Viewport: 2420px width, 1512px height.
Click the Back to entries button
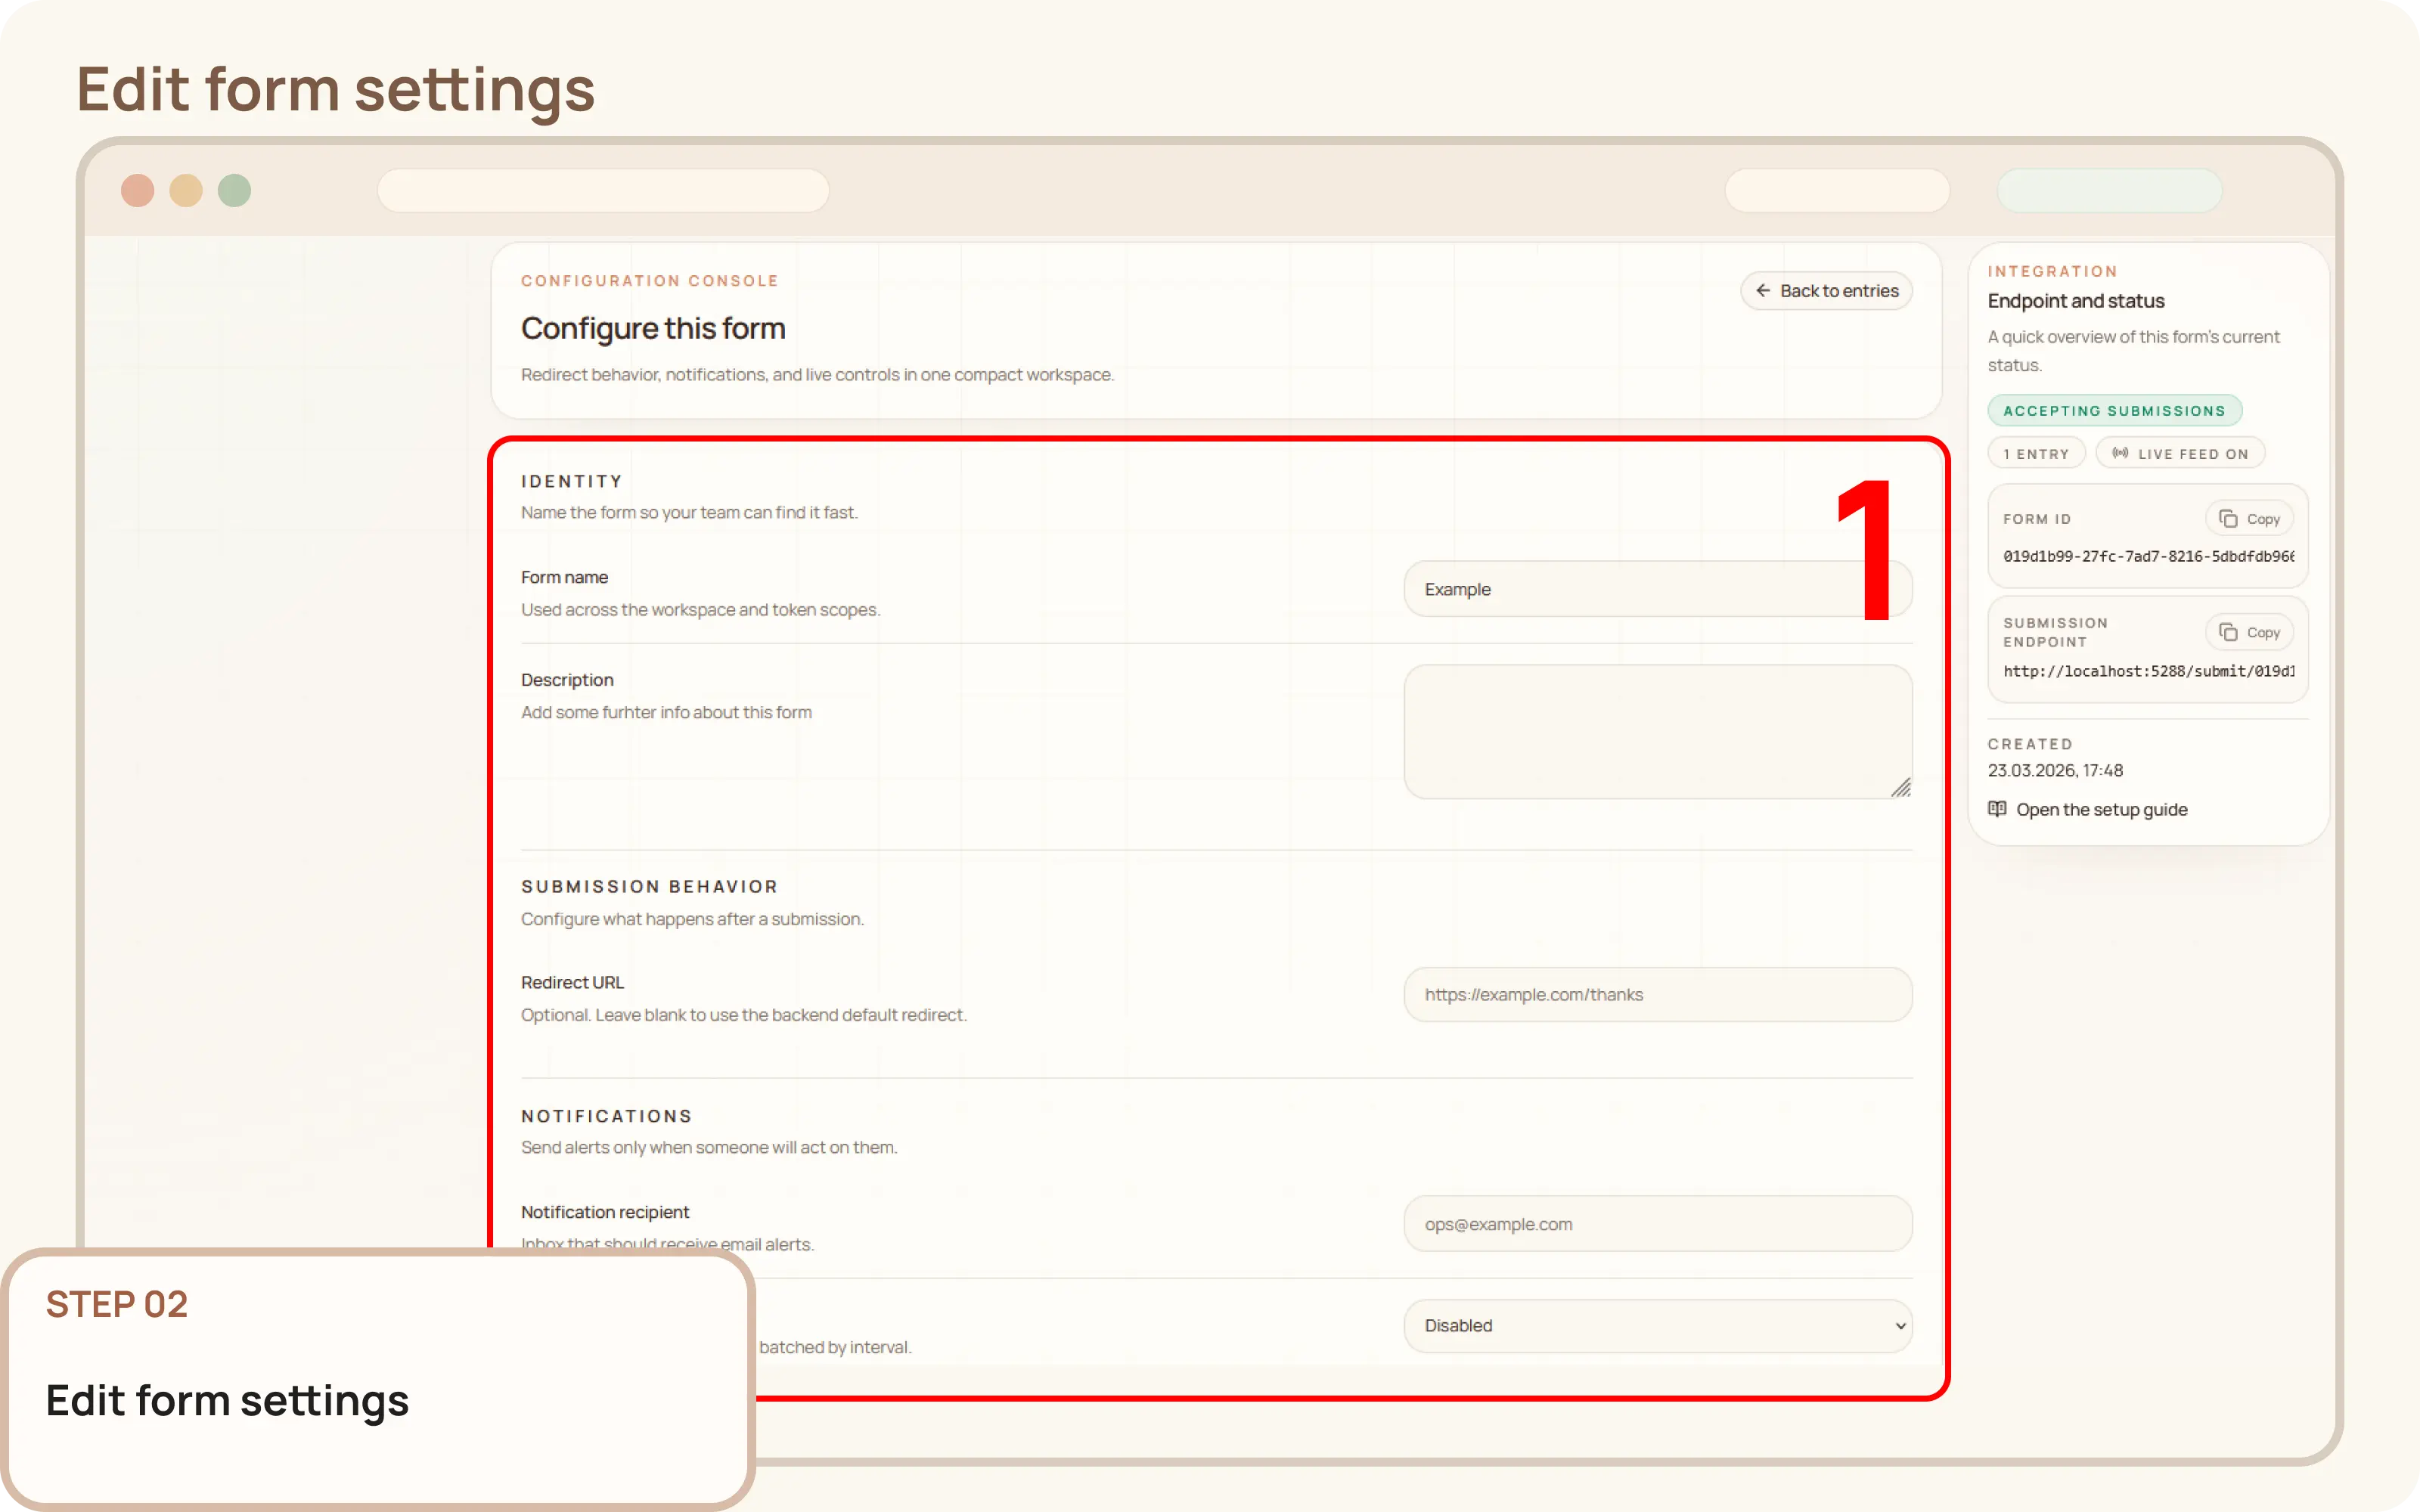tap(1826, 290)
